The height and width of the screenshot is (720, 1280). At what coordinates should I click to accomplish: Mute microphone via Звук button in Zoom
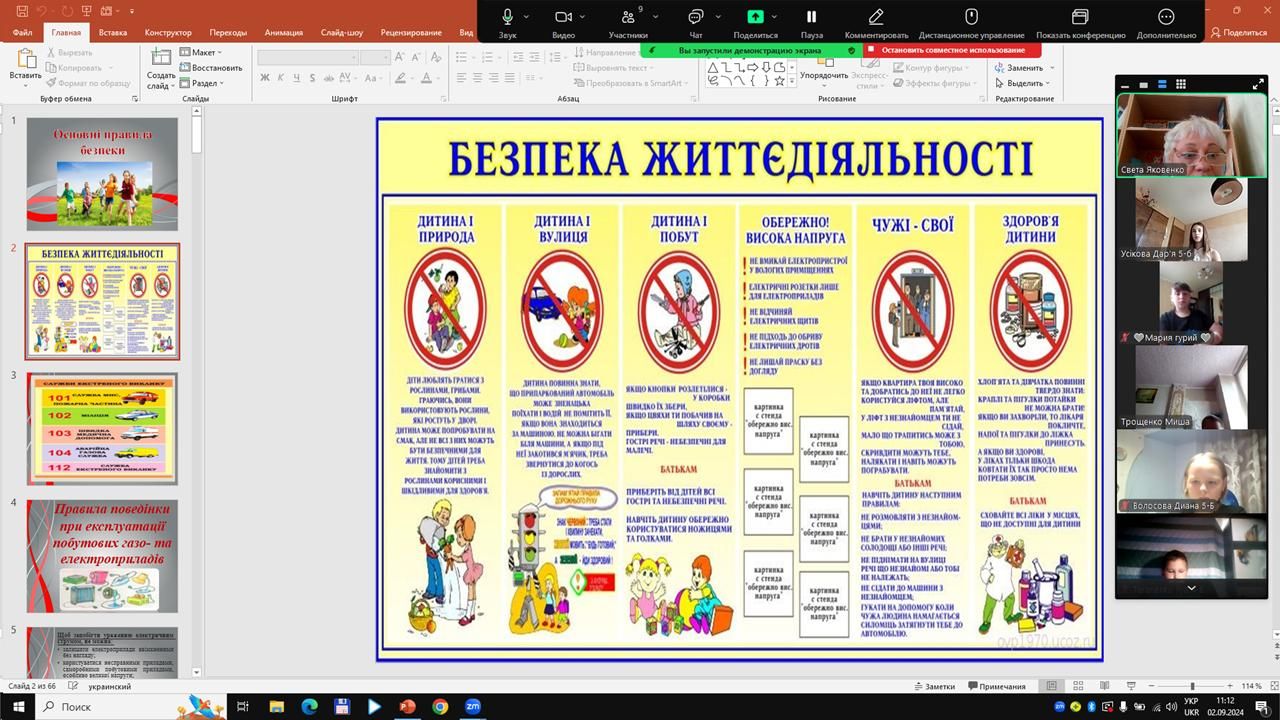507,22
